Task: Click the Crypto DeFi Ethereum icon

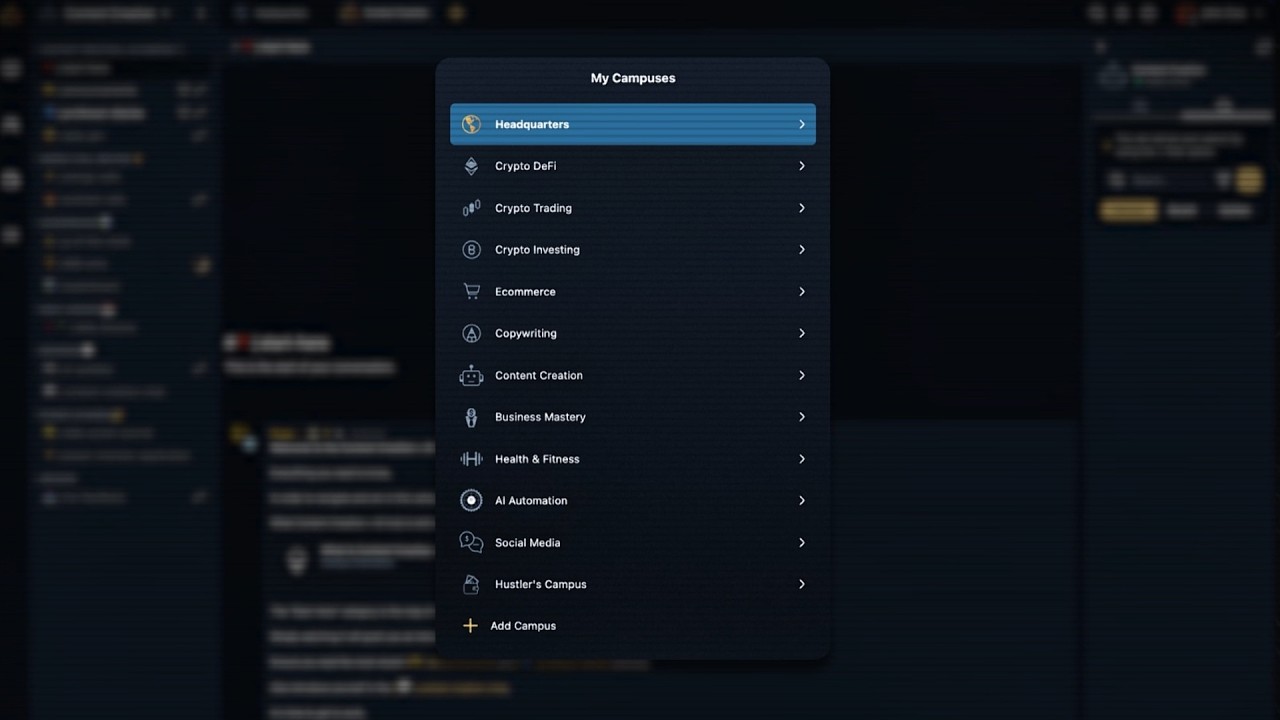Action: (471, 167)
